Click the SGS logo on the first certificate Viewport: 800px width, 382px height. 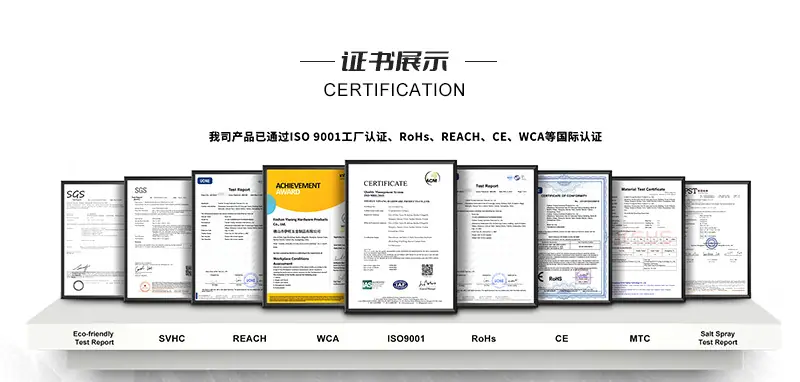point(76,194)
